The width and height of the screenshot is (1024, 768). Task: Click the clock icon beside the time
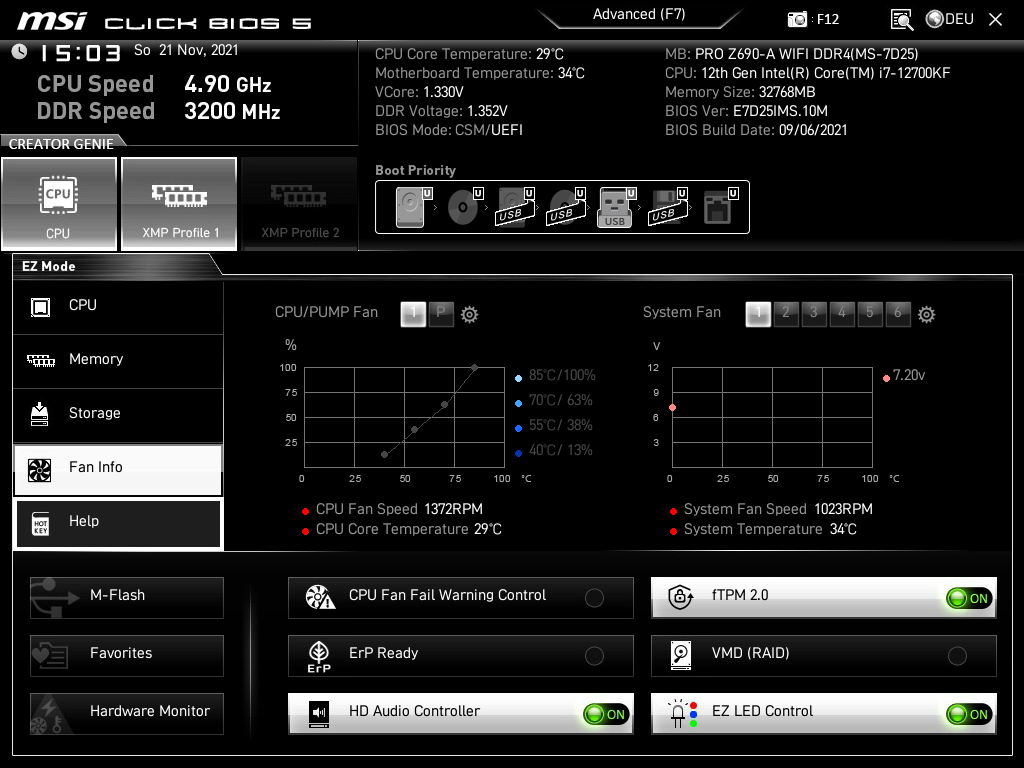pyautogui.click(x=20, y=52)
